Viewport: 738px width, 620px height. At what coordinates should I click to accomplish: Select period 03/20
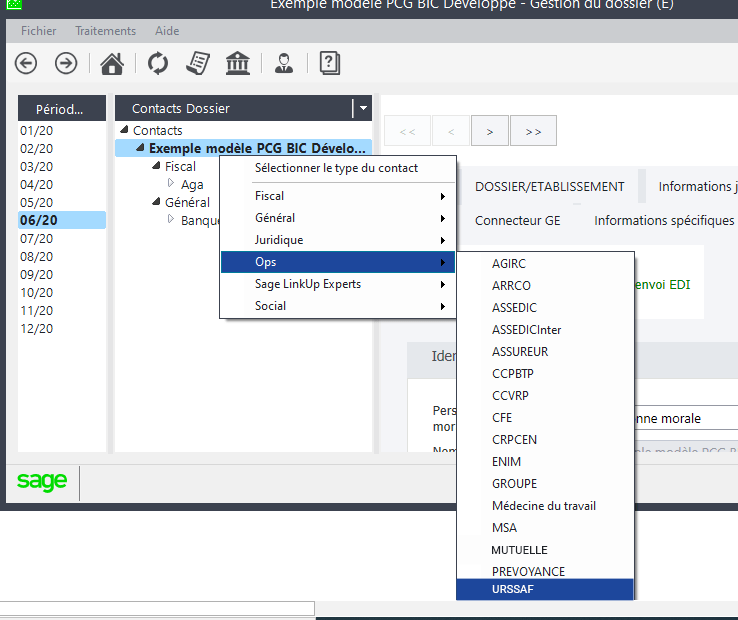pyautogui.click(x=62, y=167)
